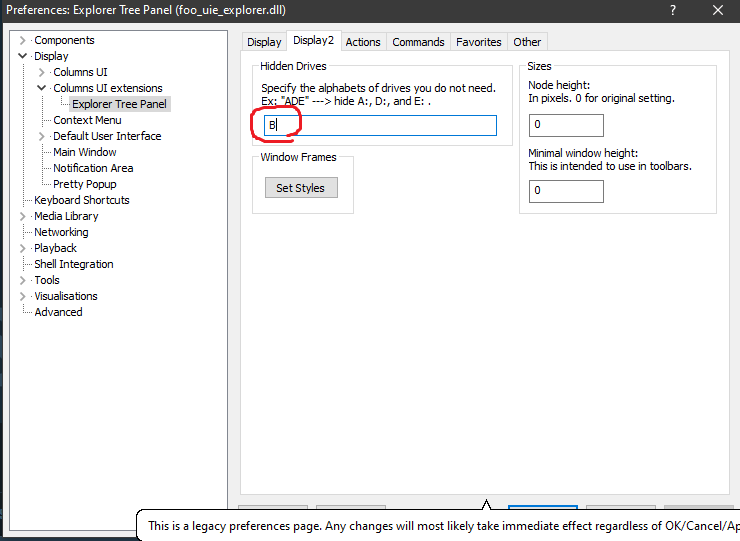This screenshot has width=740, height=541.
Task: Select Visualisations item label
Action: tap(66, 296)
